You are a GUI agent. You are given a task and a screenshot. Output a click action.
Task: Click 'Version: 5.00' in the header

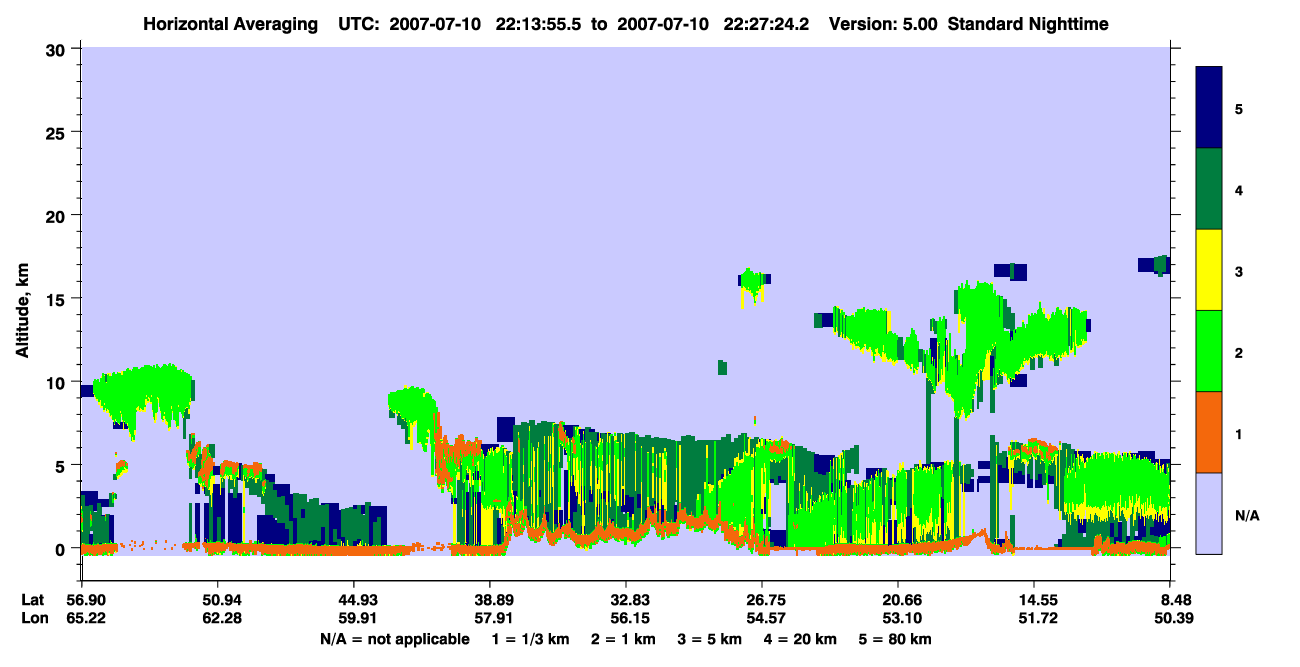pos(883,23)
